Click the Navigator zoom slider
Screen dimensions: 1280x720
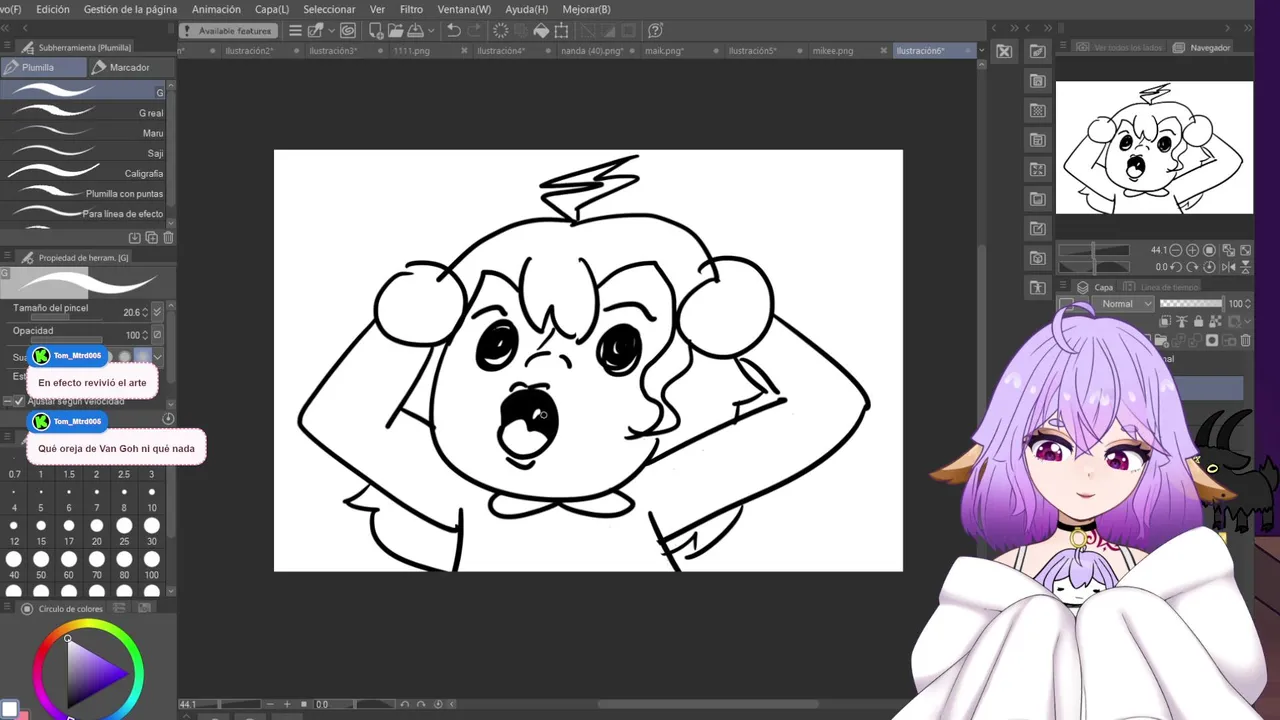point(1094,250)
